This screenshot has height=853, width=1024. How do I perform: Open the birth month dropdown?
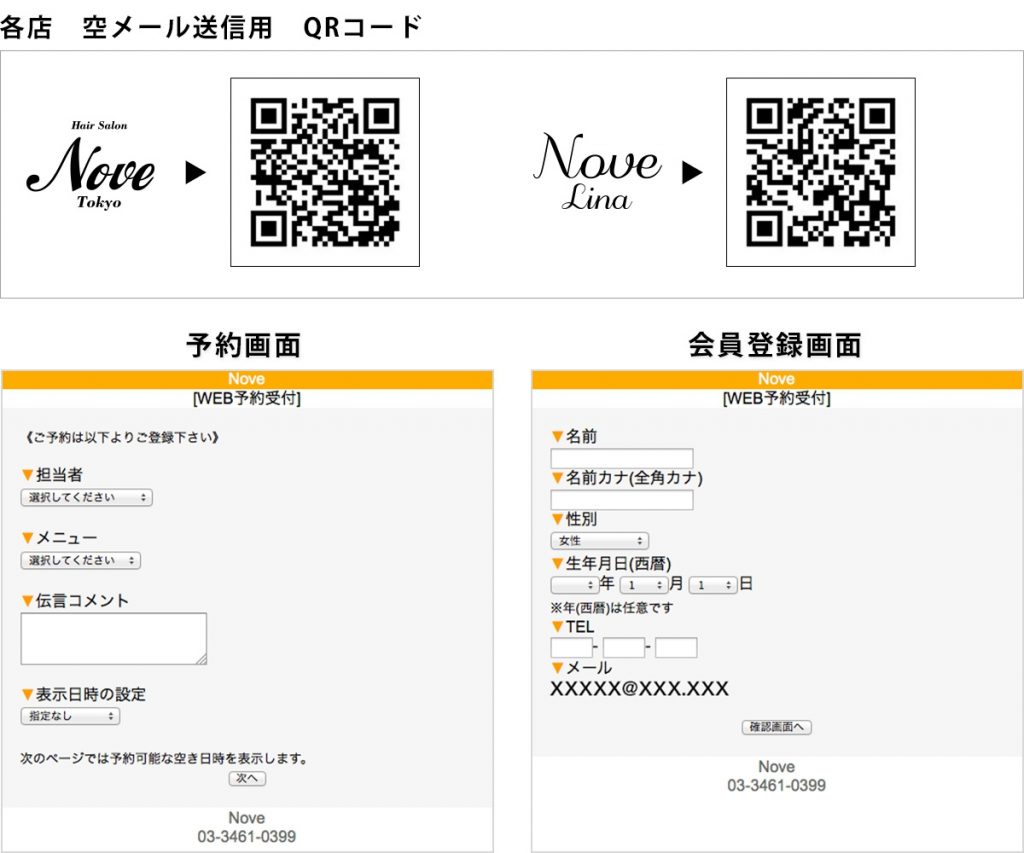644,585
